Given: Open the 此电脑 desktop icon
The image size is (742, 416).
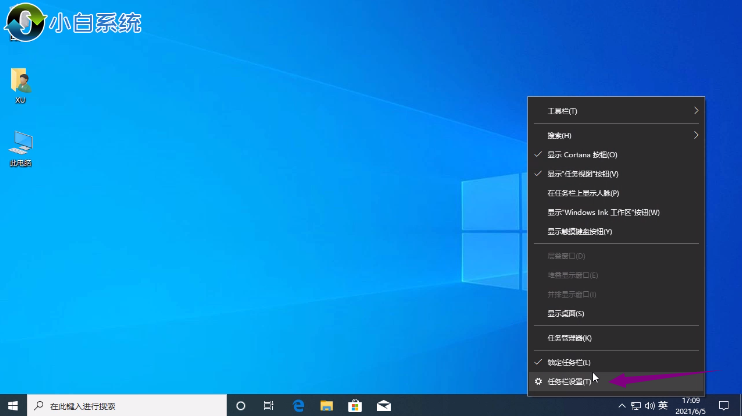Looking at the screenshot, I should click(x=20, y=147).
